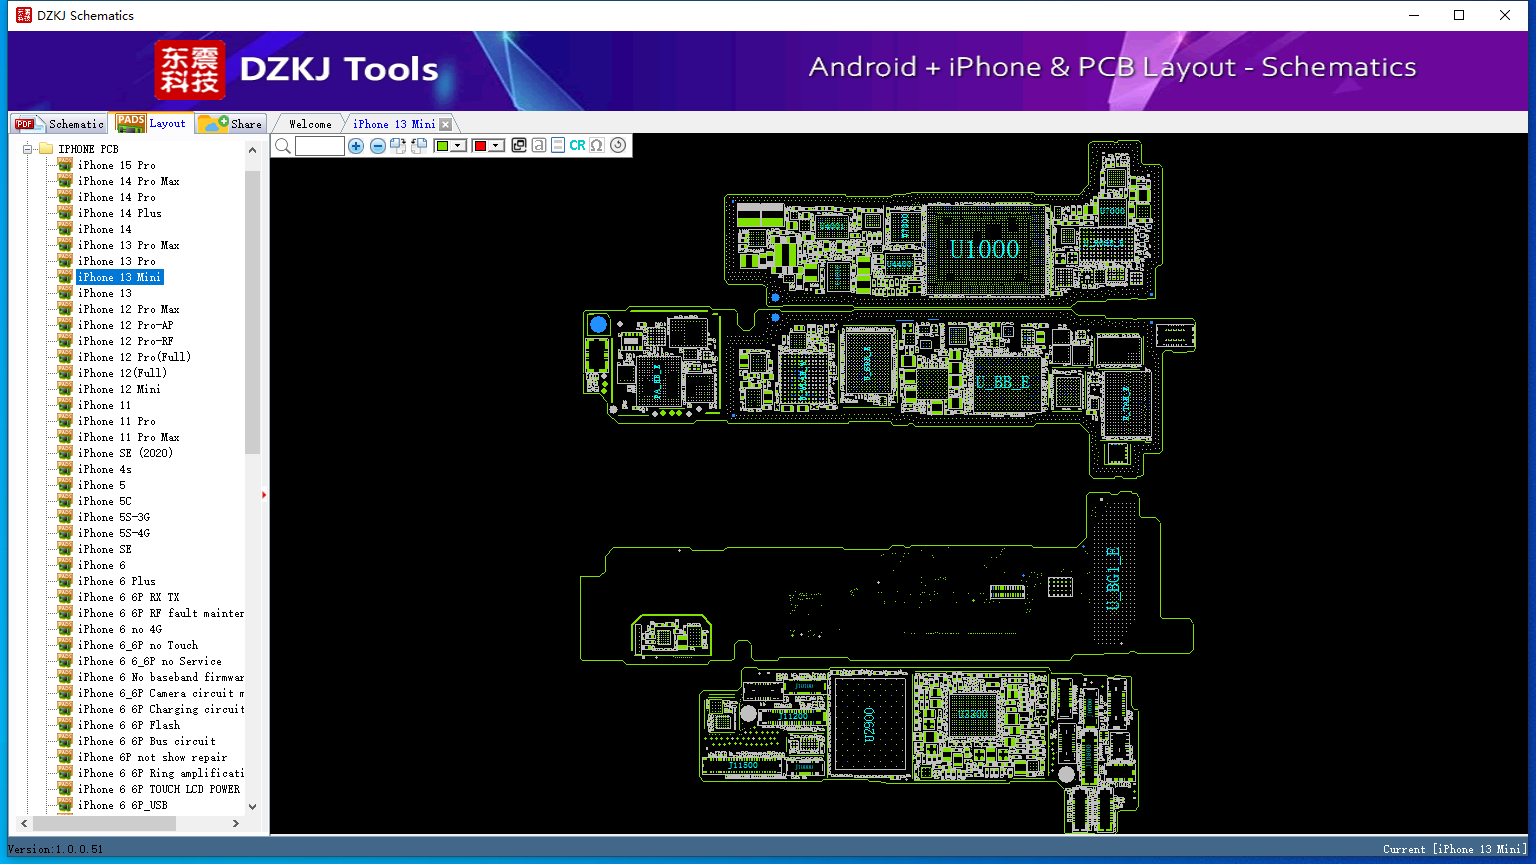Click the tree list's scroll-up arrow
Screen dimensions: 1536x864
(252, 150)
